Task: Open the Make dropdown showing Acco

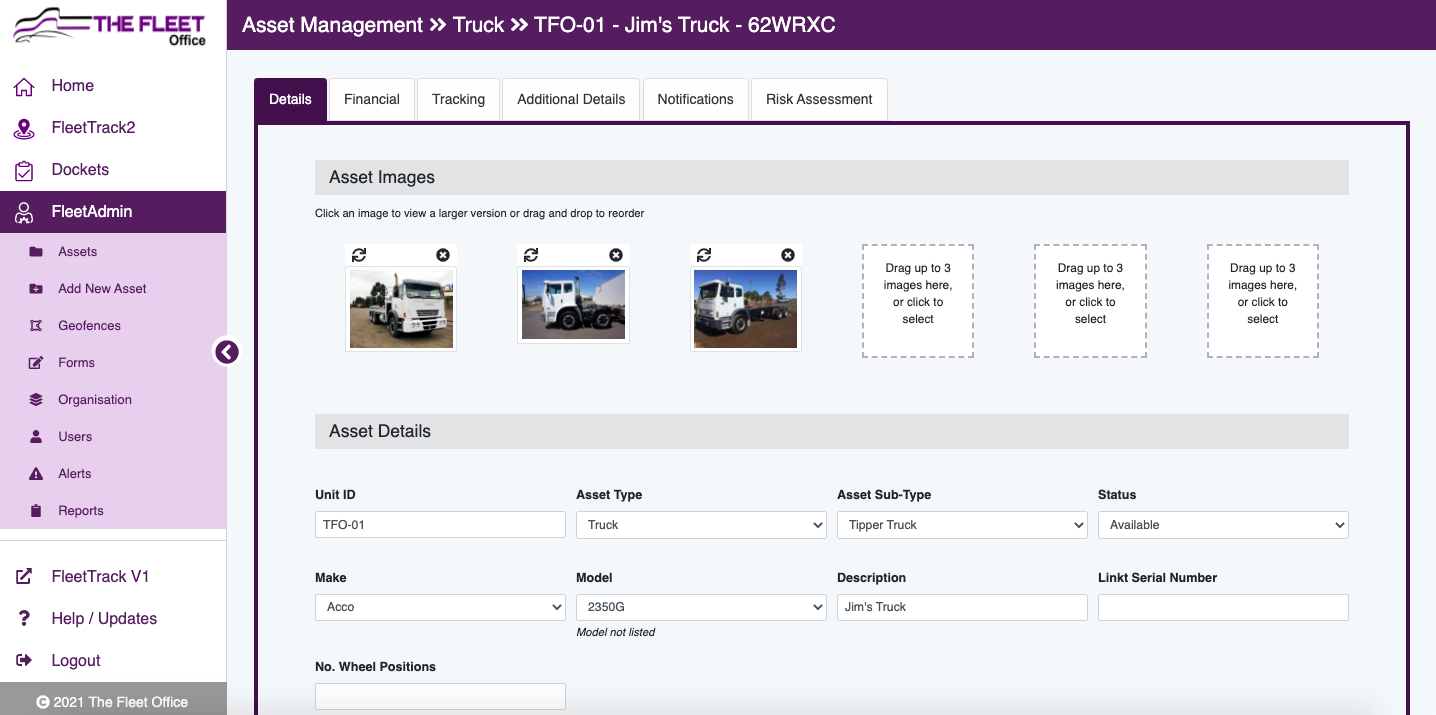Action: [440, 607]
